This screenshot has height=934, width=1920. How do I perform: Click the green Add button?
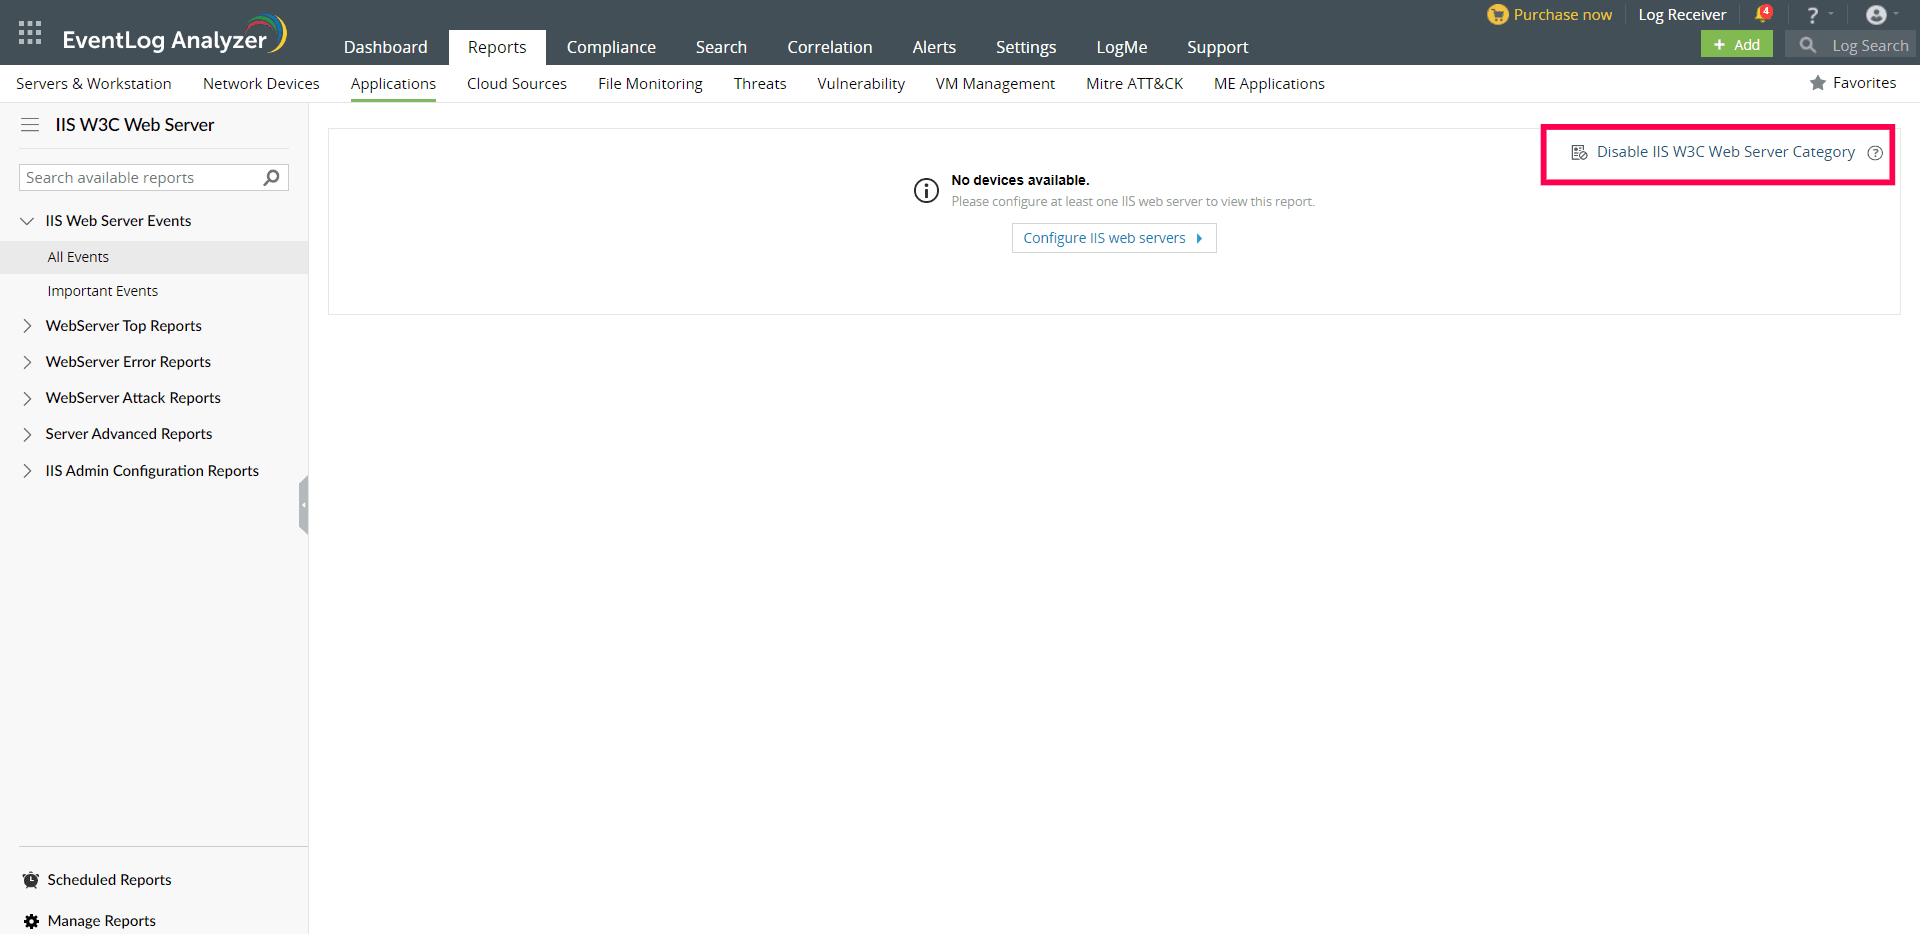coord(1737,44)
